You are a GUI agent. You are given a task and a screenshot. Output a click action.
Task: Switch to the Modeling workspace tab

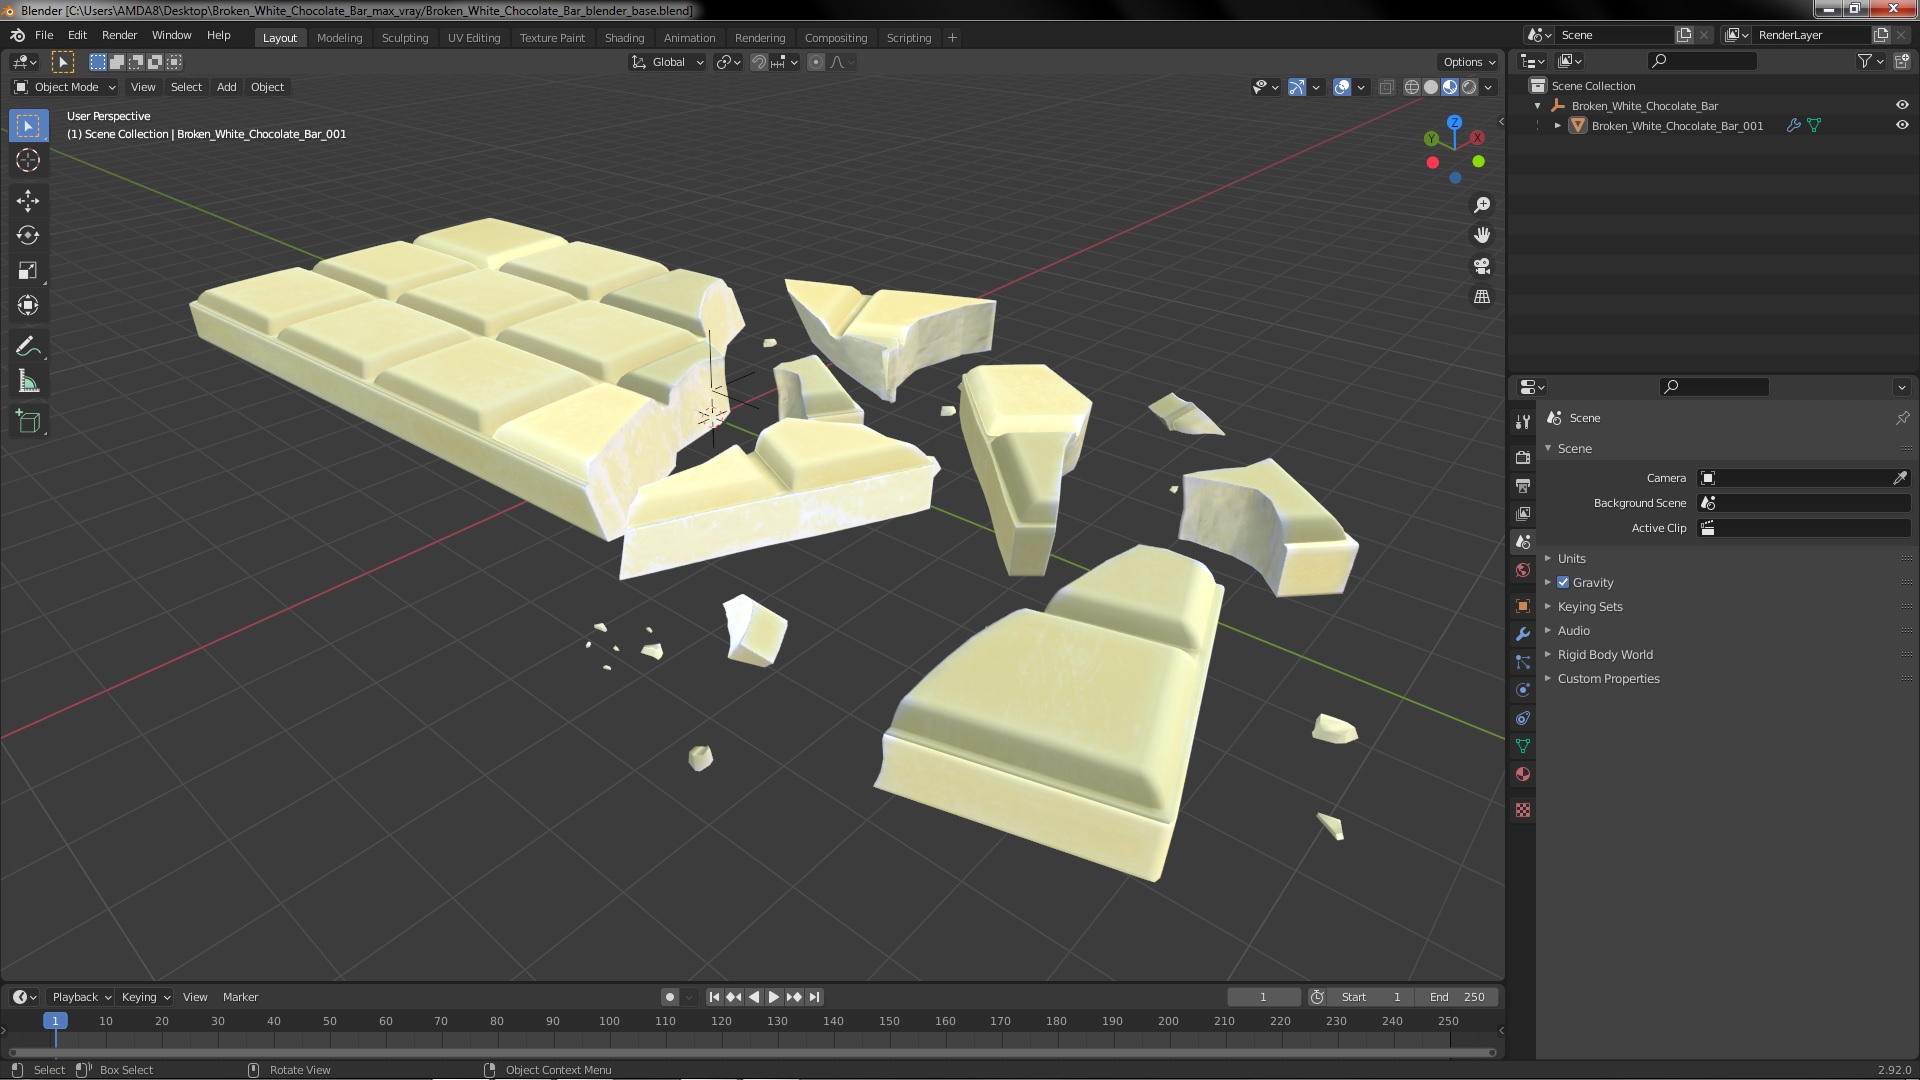click(x=339, y=38)
